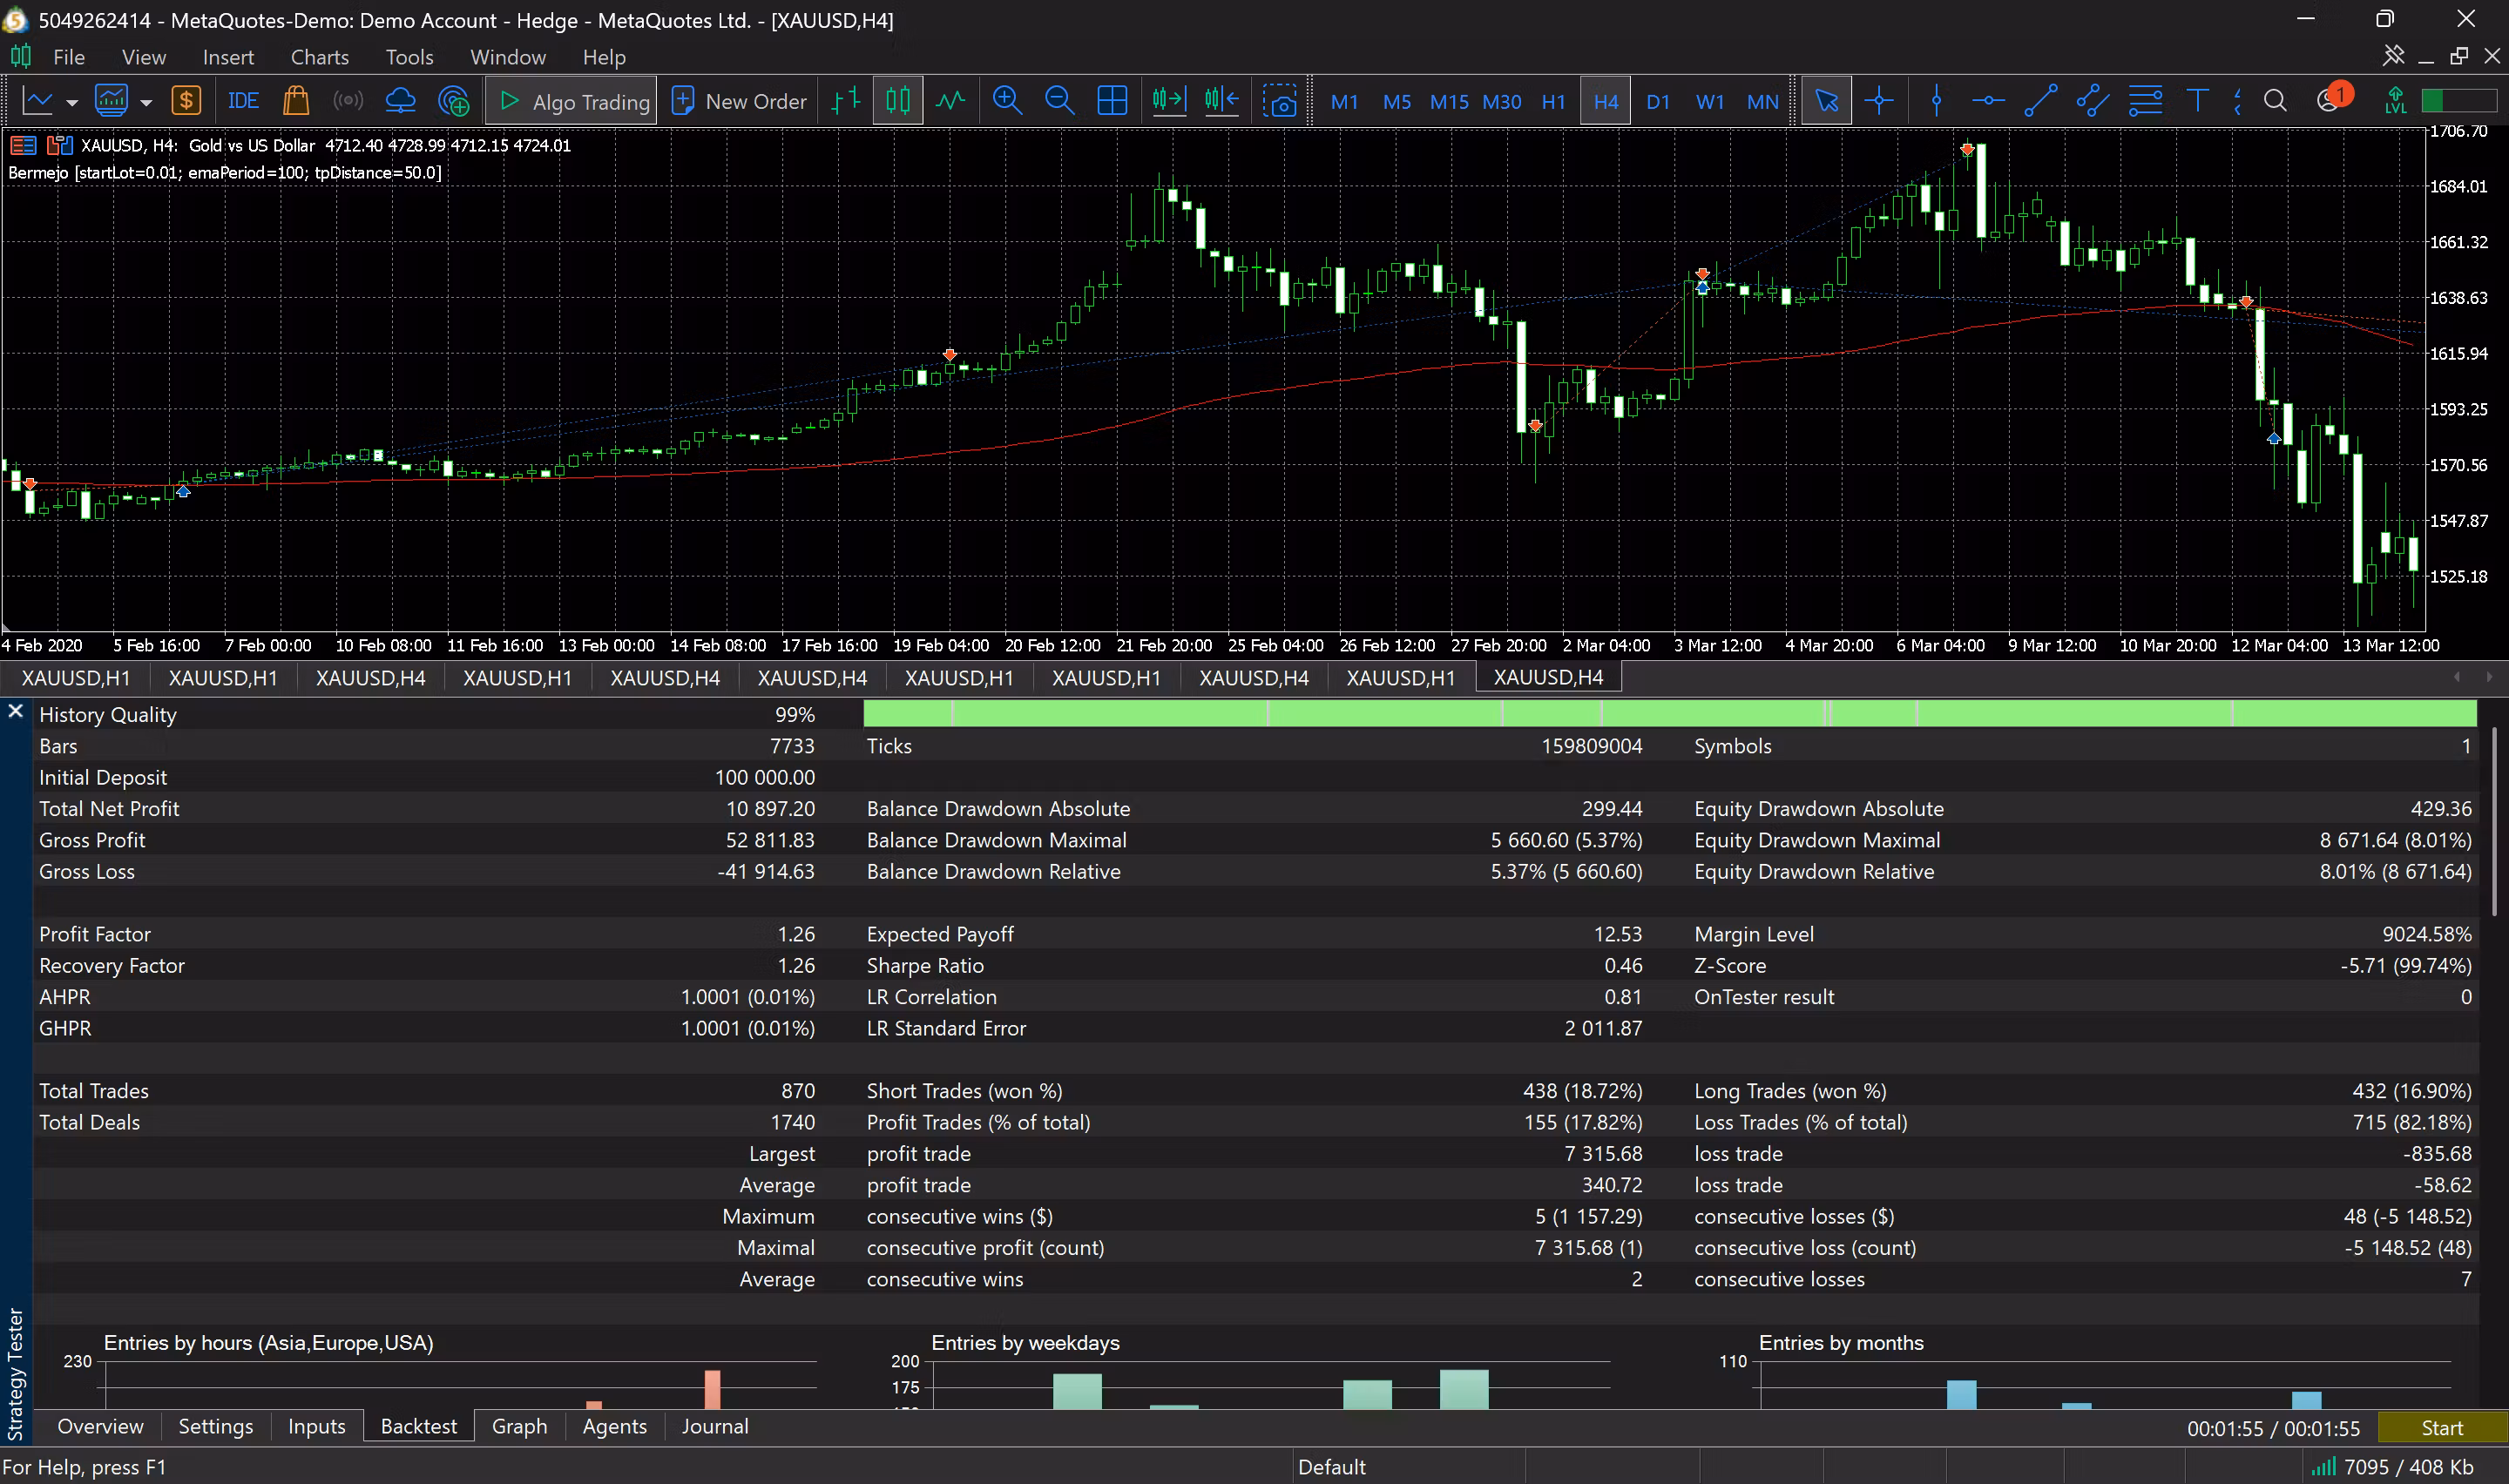The width and height of the screenshot is (2509, 1484).
Task: Select the equidistant channel tool
Action: [x=2092, y=101]
